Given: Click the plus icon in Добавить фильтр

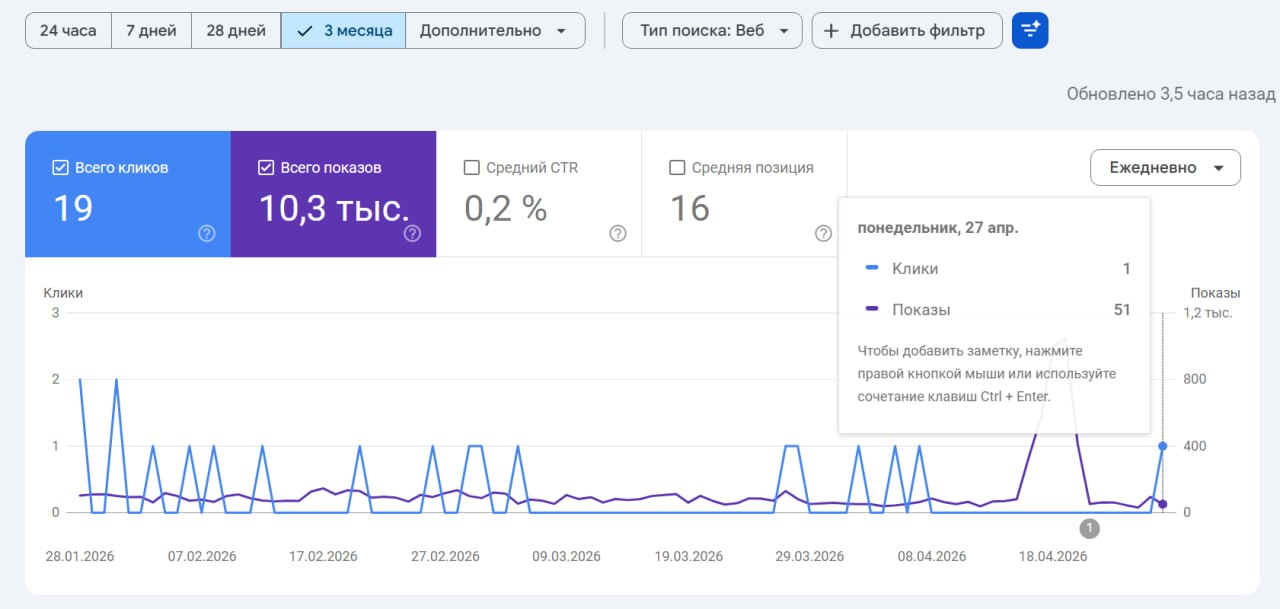Looking at the screenshot, I should pyautogui.click(x=831, y=31).
